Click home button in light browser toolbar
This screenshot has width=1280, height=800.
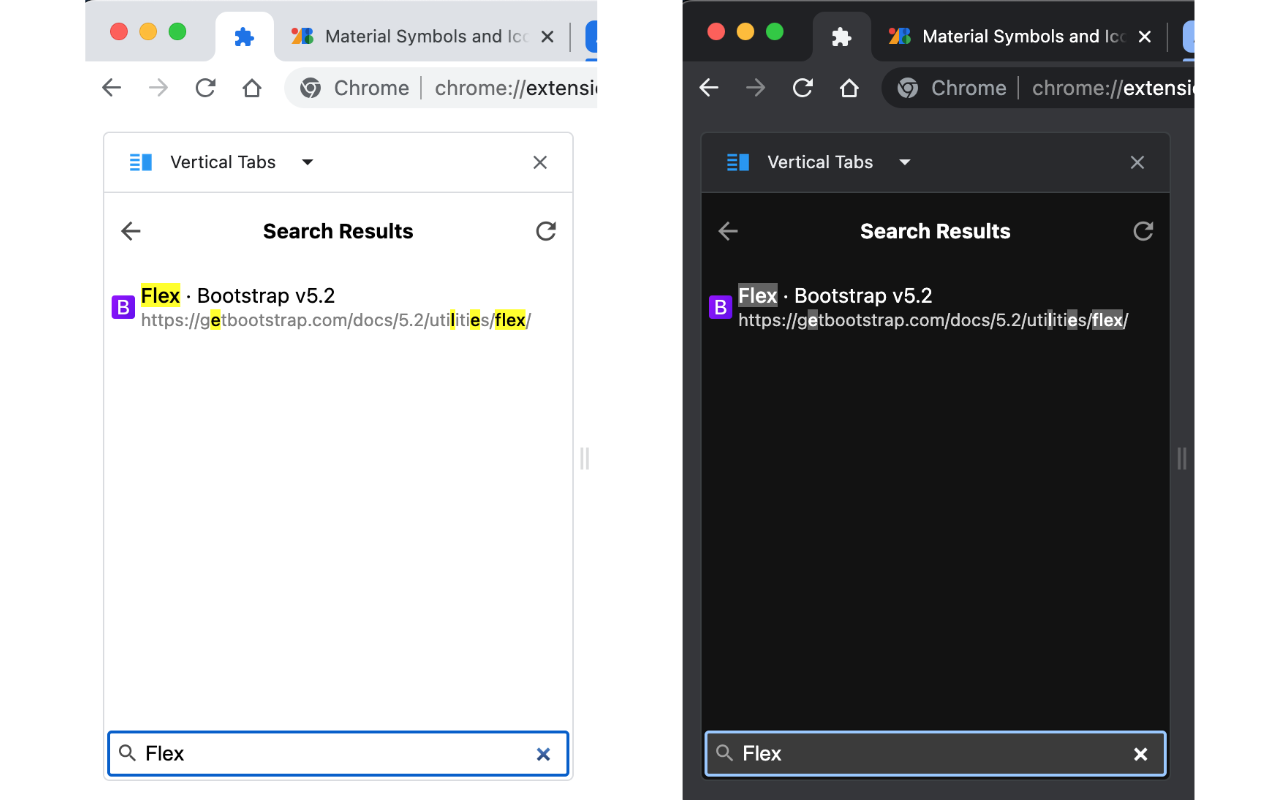pyautogui.click(x=252, y=88)
